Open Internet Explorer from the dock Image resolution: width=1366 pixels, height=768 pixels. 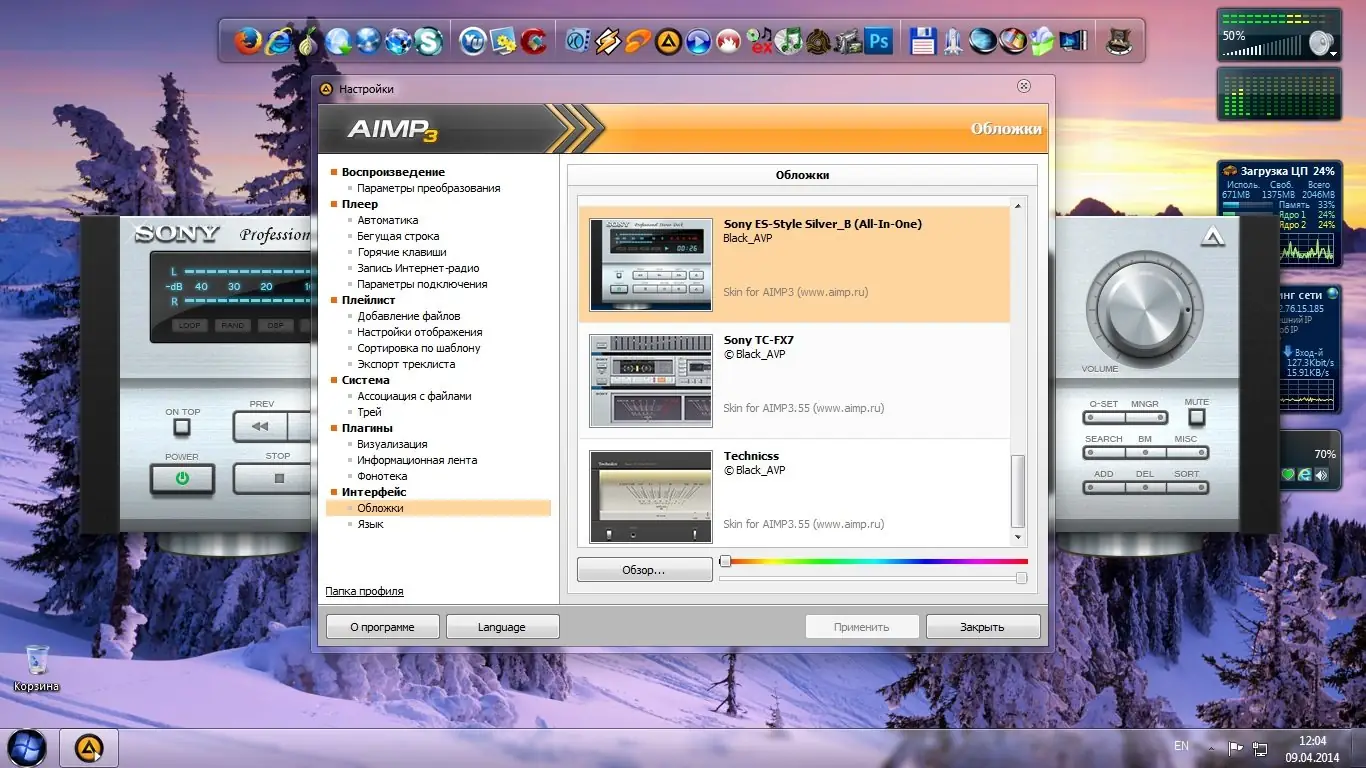(x=278, y=41)
